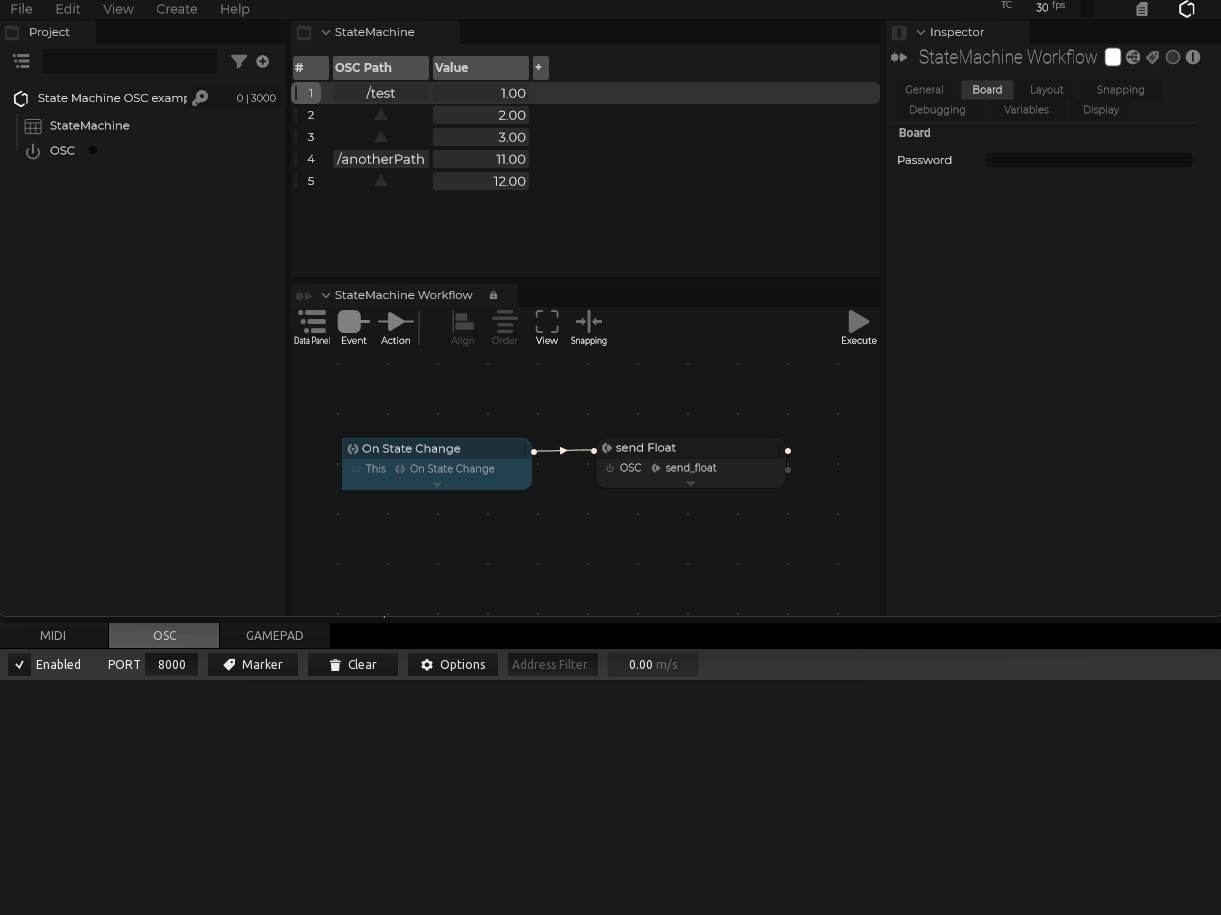The width and height of the screenshot is (1221, 915).
Task: Add a new column with plus button
Action: tap(539, 67)
